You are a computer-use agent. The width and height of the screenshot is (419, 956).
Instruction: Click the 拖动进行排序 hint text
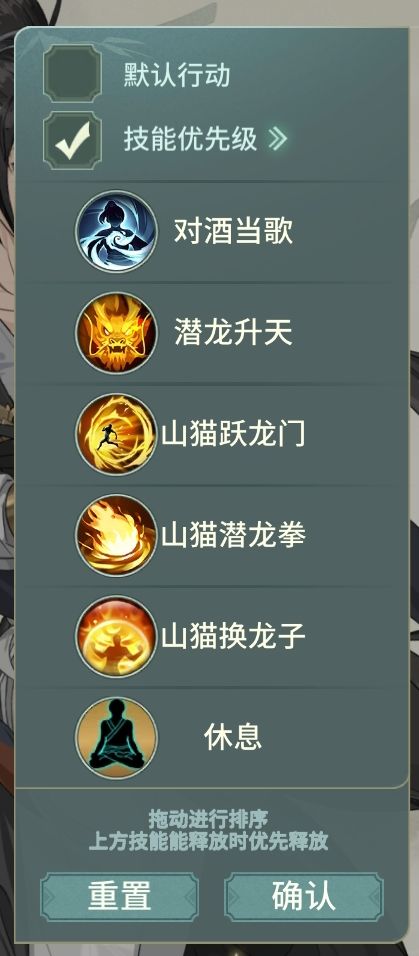pyautogui.click(x=209, y=819)
